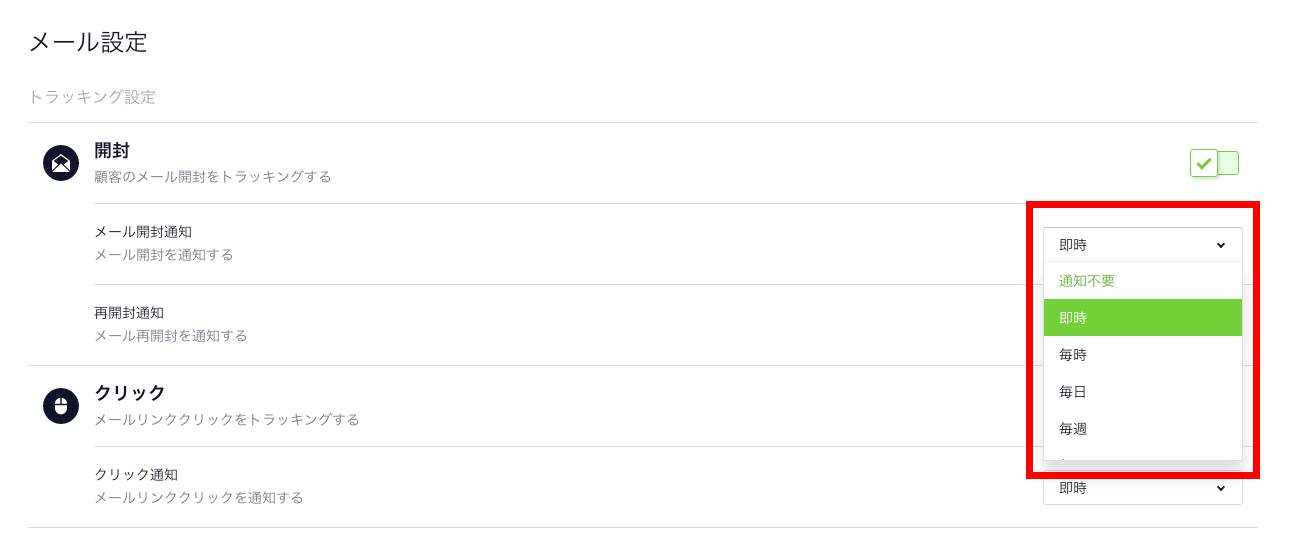
Task: Choose the highlighted 即時 option
Action: [1143, 318]
